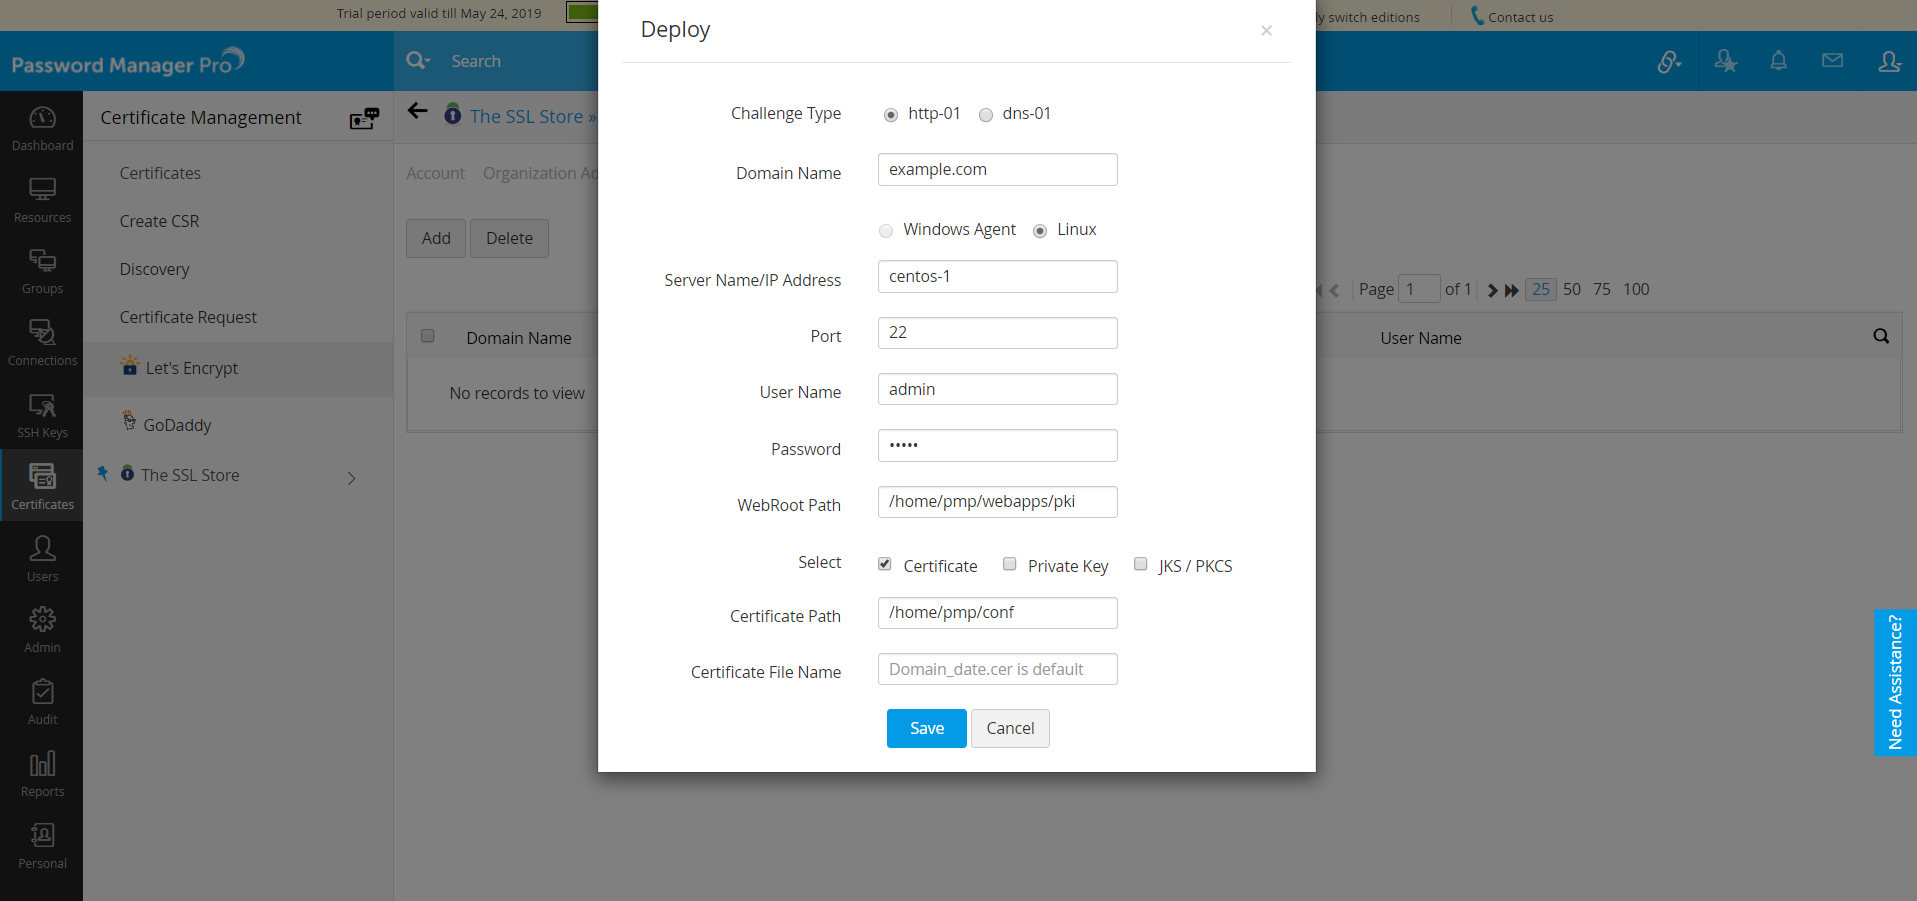Click the table search magnifier icon

[1881, 337]
